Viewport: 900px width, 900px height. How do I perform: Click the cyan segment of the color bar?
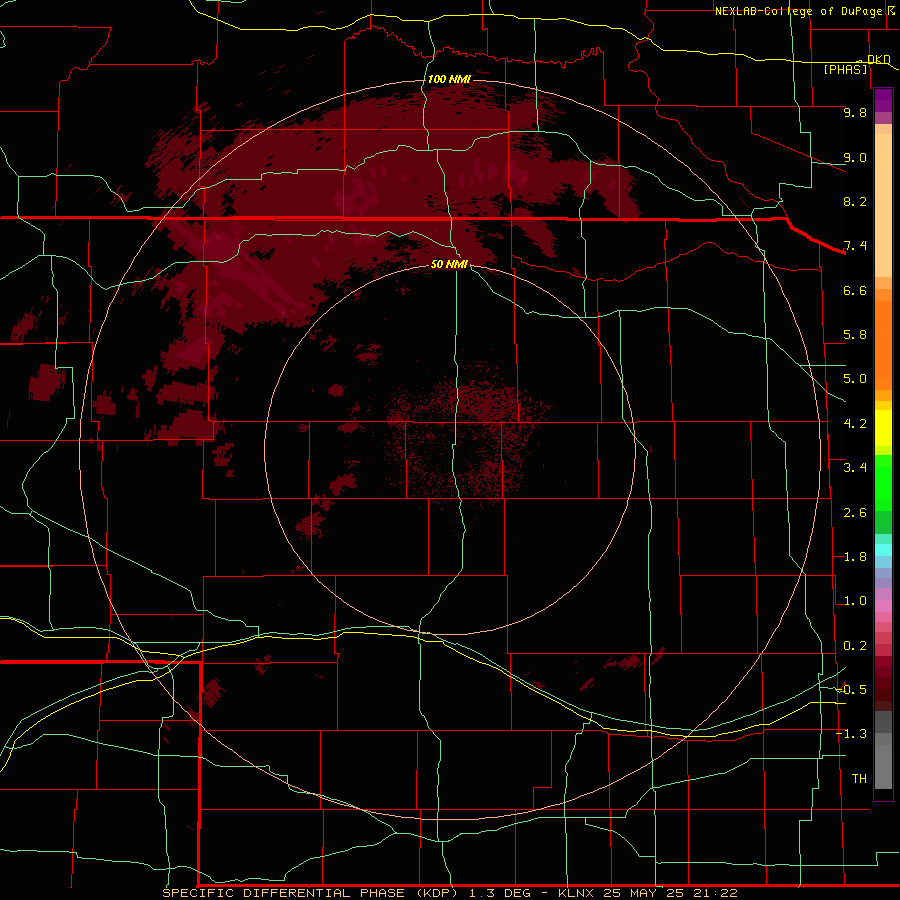tap(883, 550)
